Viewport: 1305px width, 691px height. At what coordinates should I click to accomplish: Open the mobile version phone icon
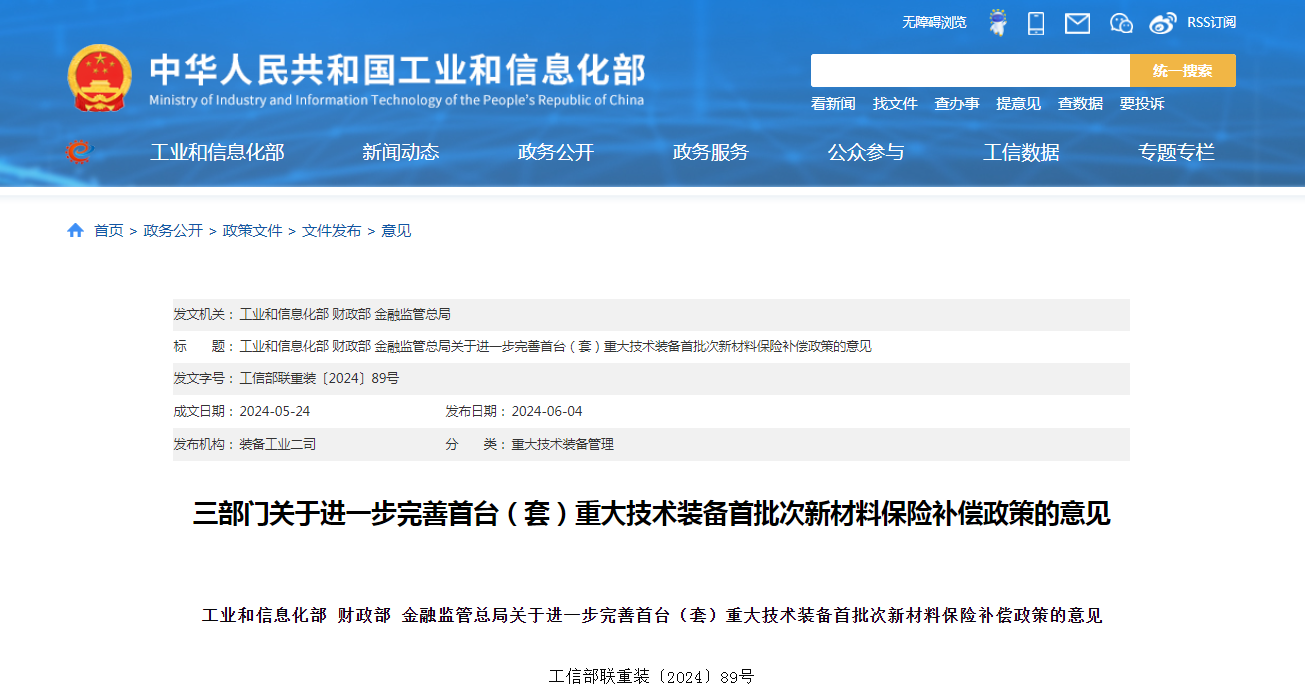pos(1036,23)
